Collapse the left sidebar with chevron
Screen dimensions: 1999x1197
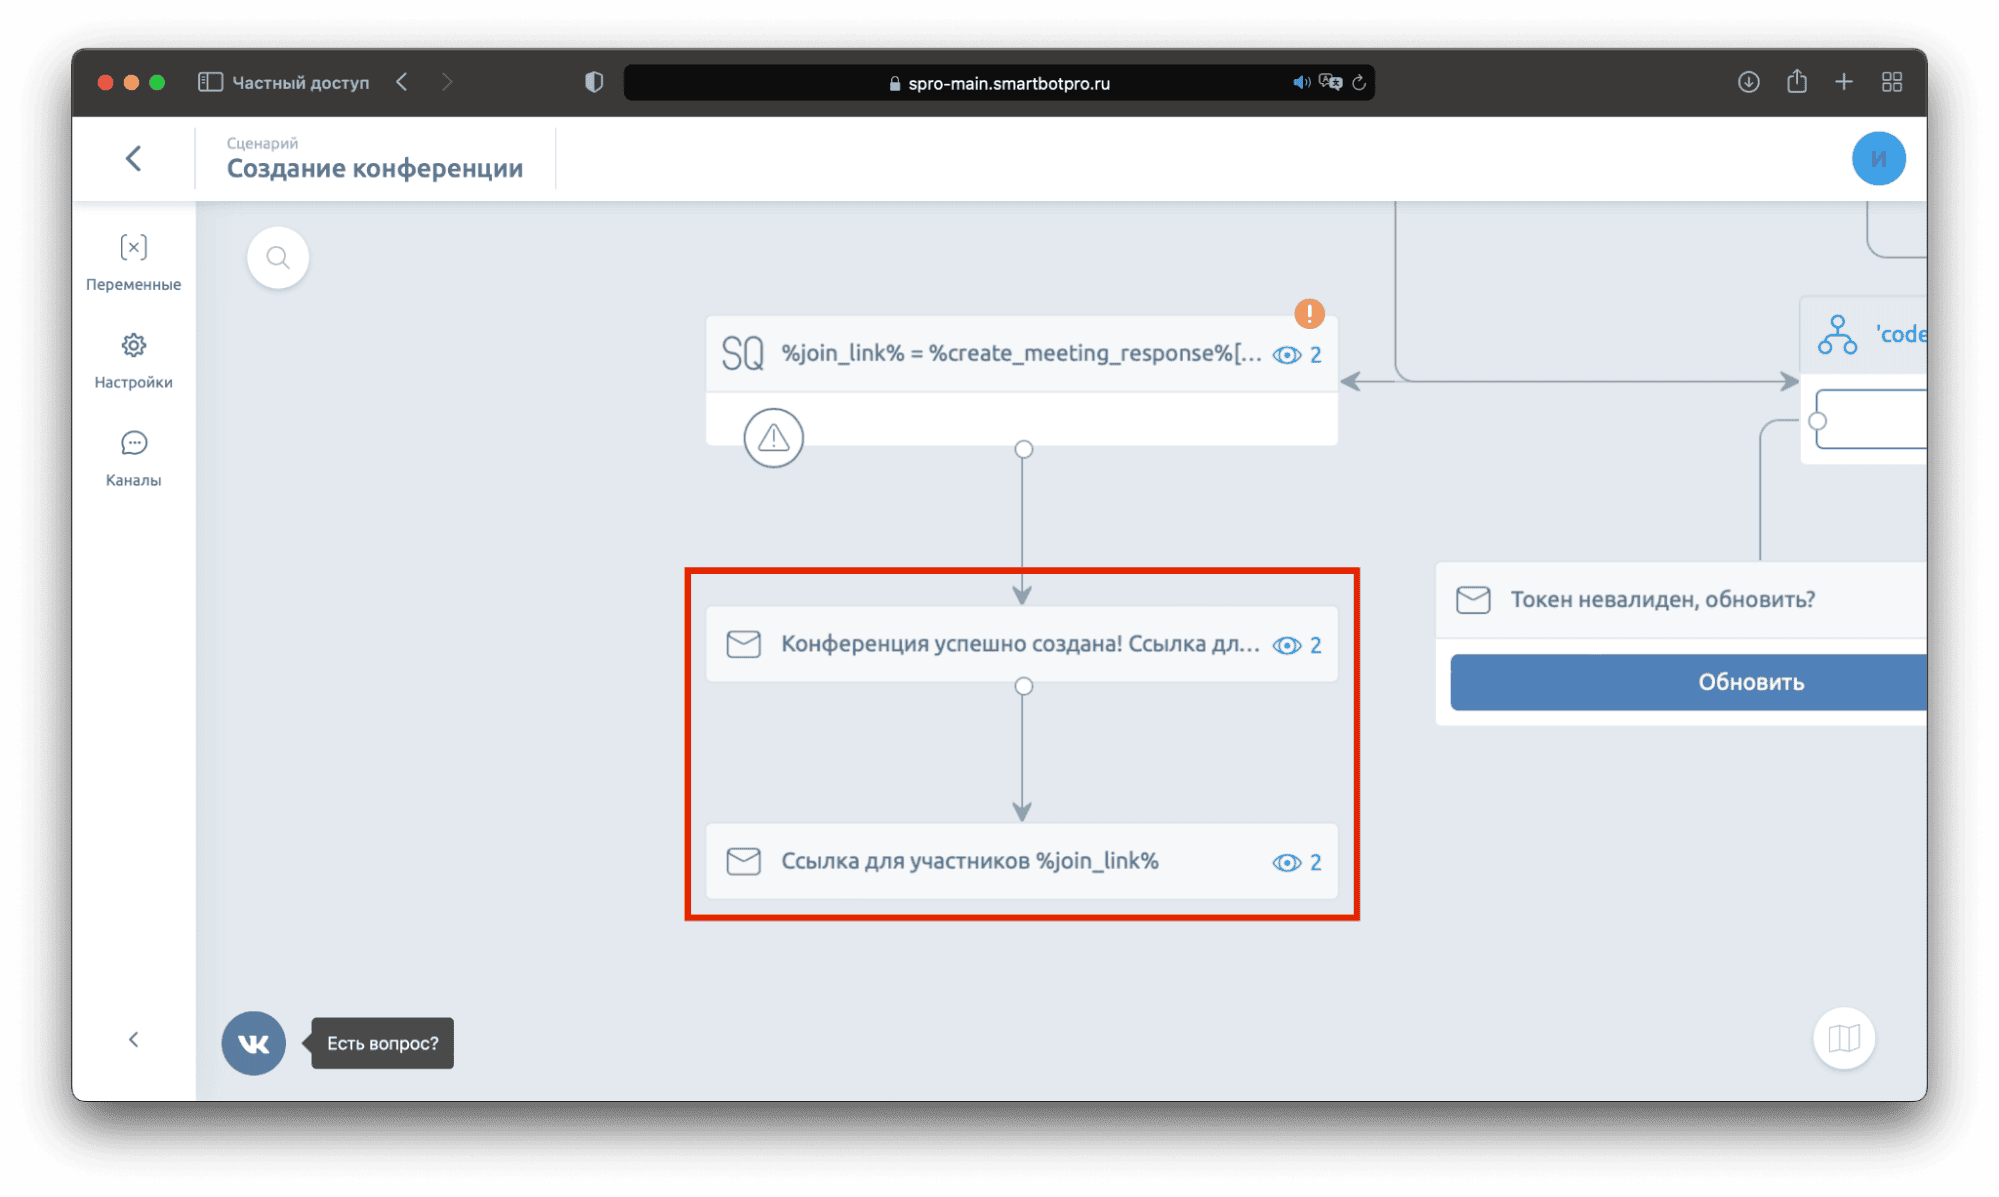pyautogui.click(x=133, y=1039)
